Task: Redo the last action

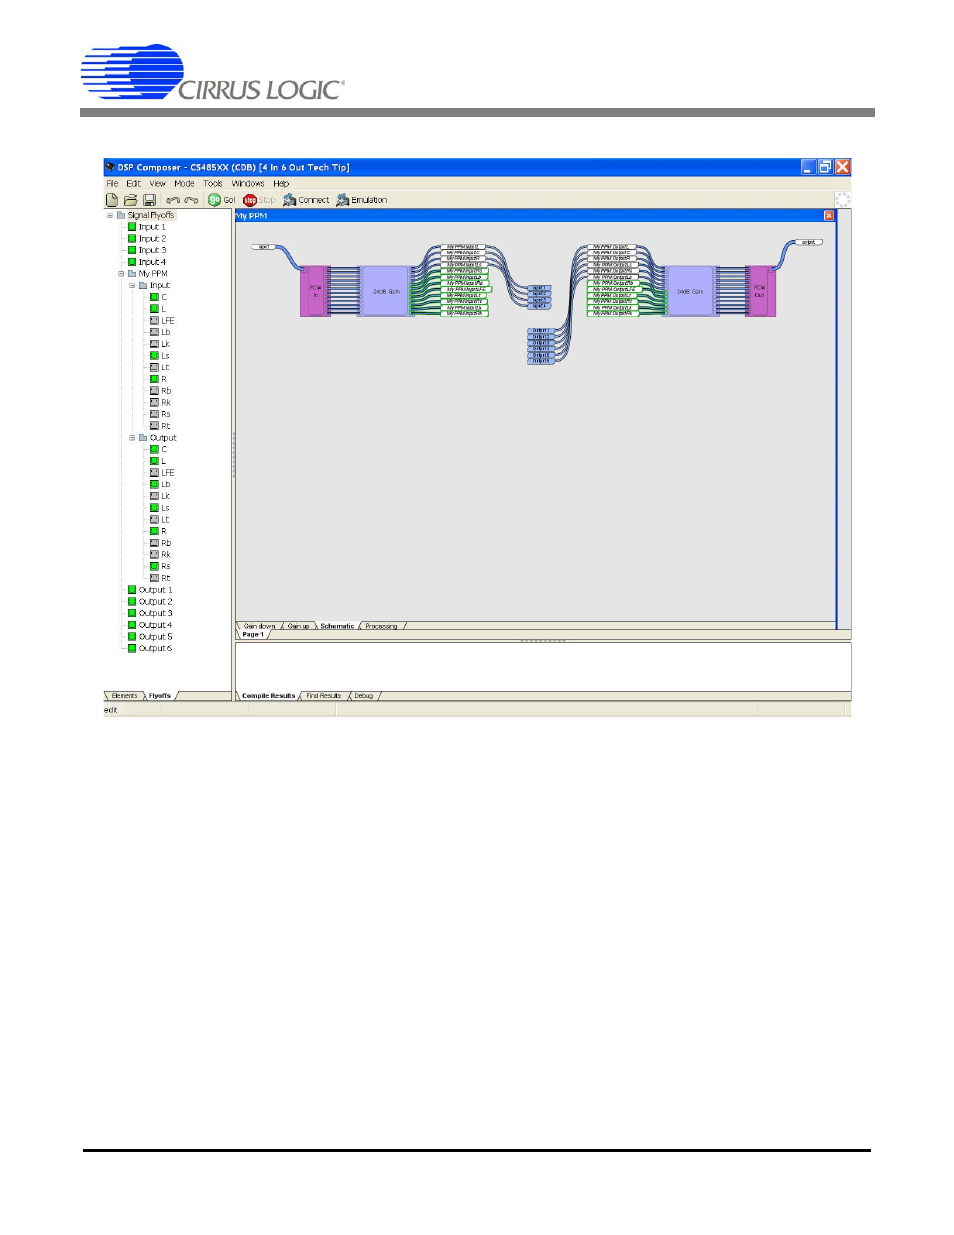Action: [x=191, y=200]
